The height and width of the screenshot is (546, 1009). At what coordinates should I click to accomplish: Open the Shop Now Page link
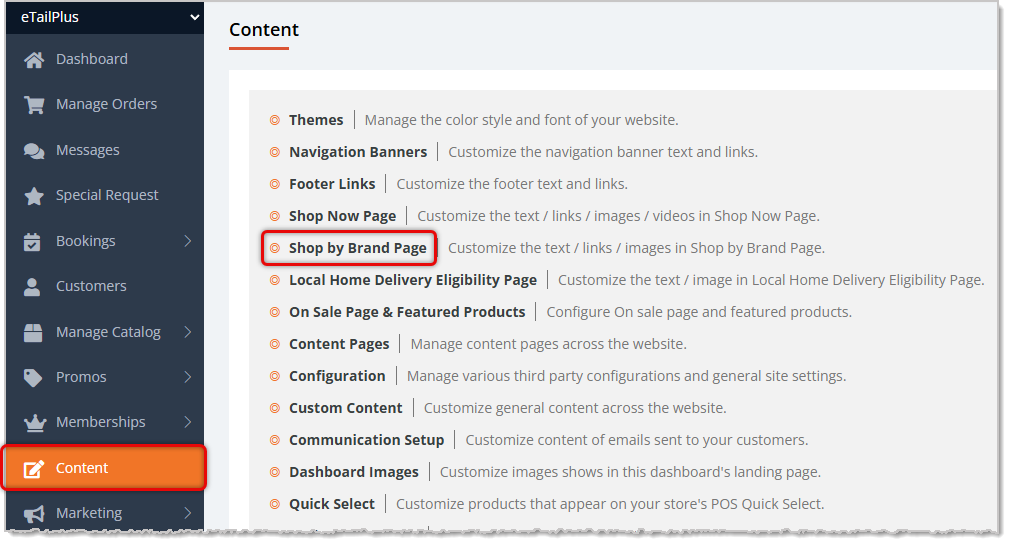(x=342, y=216)
